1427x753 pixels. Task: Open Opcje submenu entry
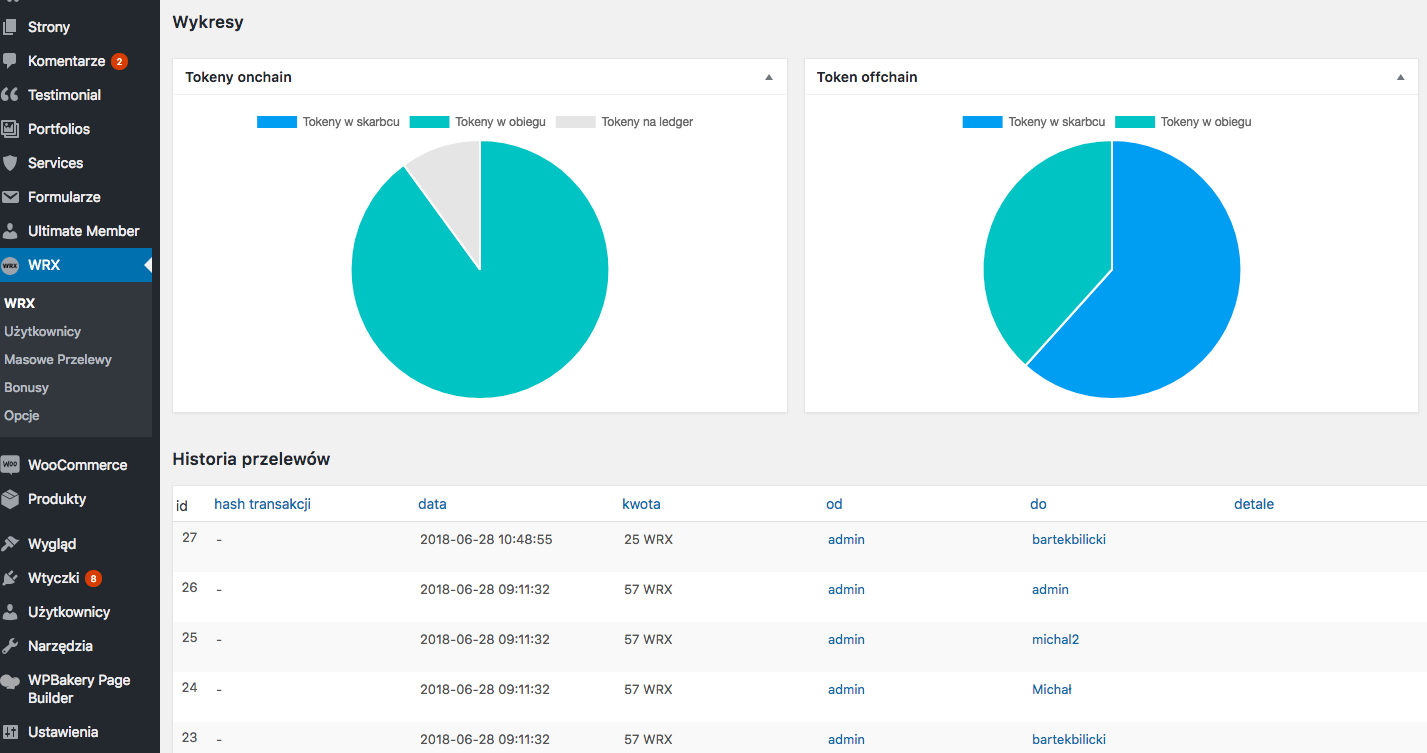pyautogui.click(x=21, y=415)
